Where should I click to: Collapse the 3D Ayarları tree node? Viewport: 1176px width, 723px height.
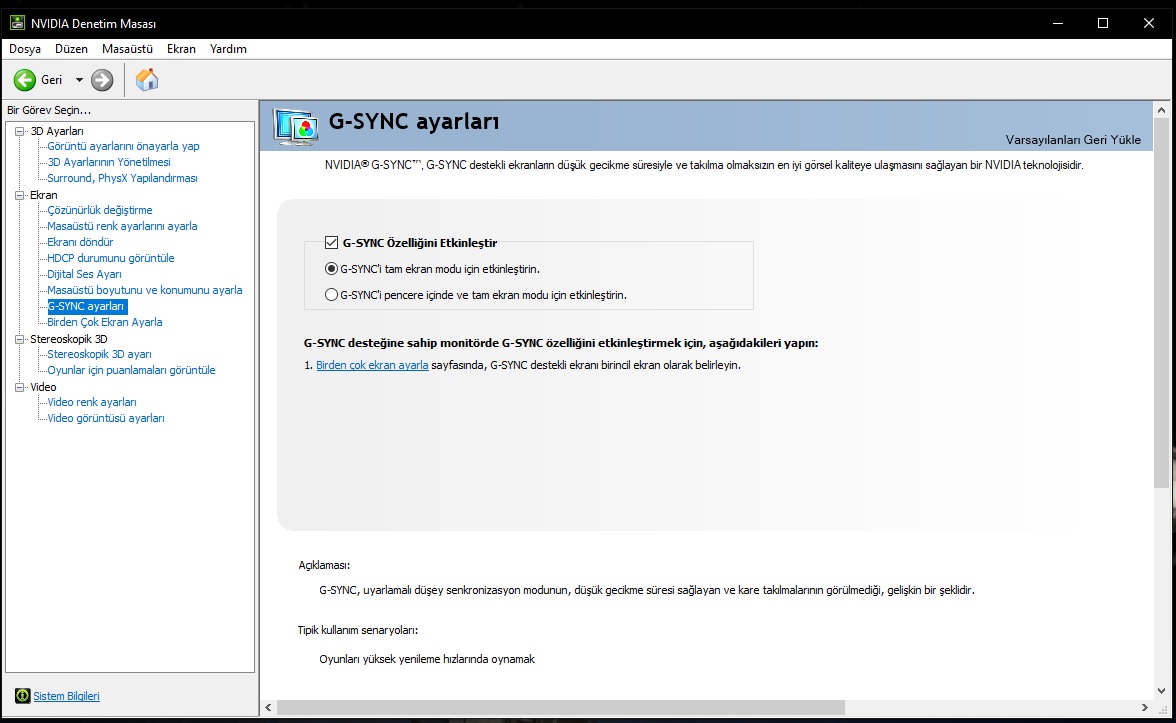tap(20, 131)
